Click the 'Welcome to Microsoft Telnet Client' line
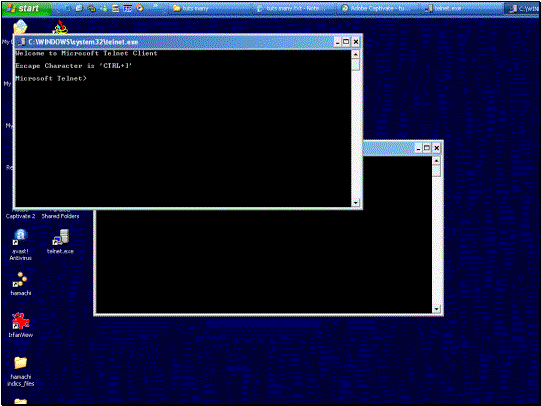This screenshot has height=406, width=541. 86,53
